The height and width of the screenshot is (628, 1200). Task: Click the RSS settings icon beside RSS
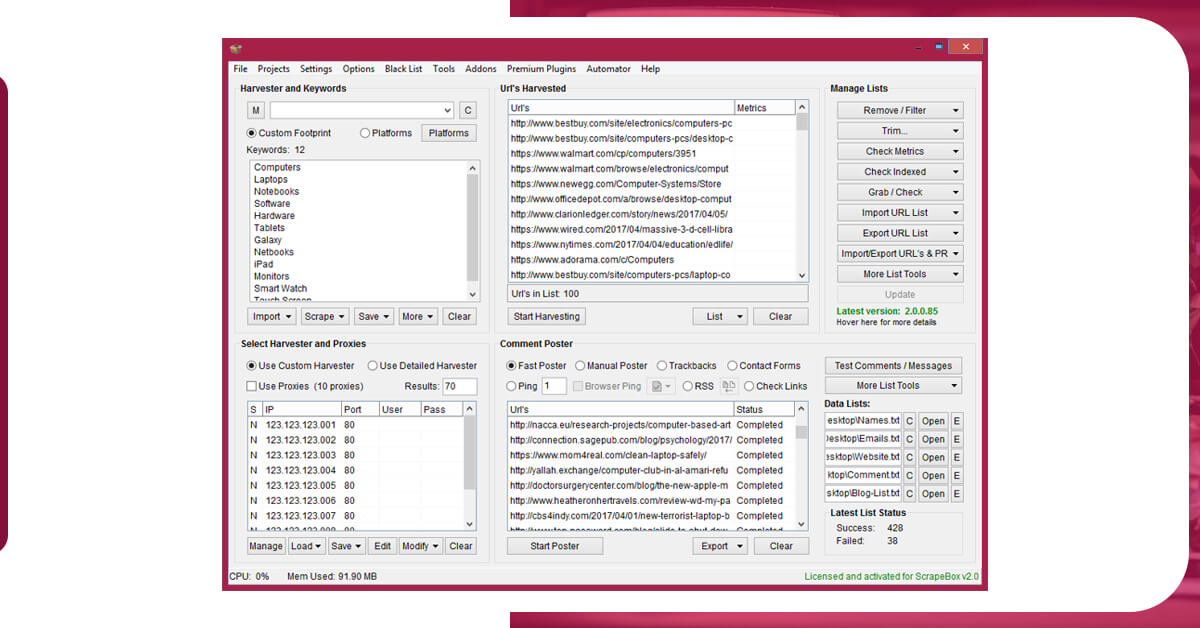729,386
